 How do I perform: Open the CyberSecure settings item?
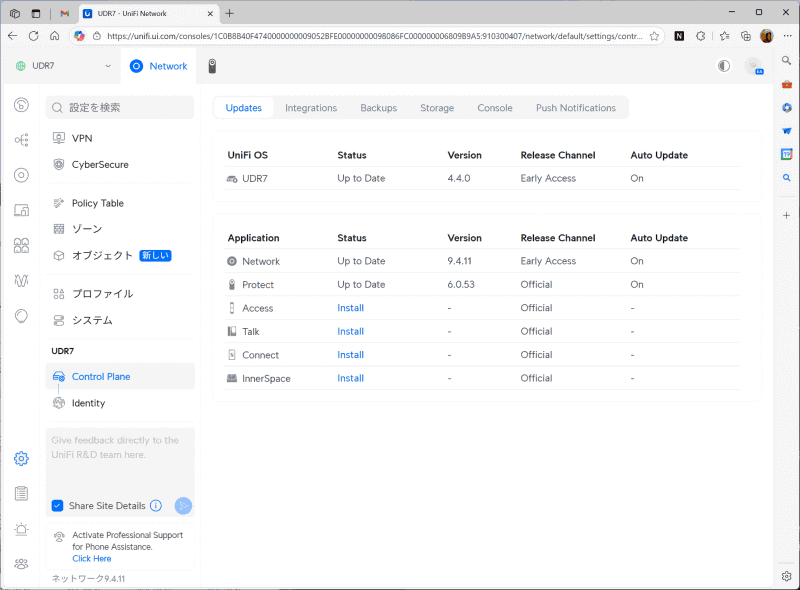pos(100,164)
